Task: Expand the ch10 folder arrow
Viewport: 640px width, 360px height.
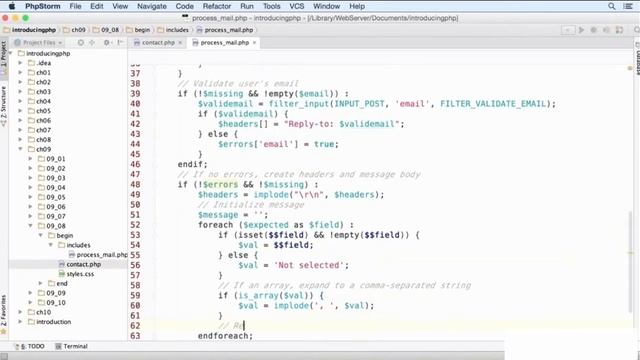Action: coord(20,312)
